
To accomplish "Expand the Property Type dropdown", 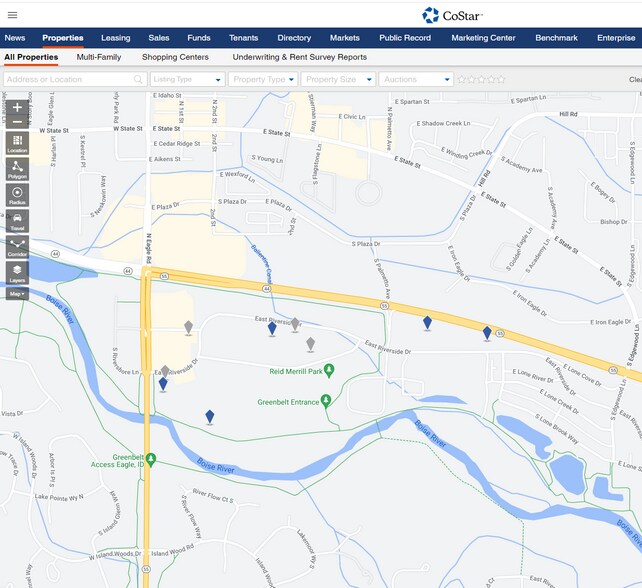I will [x=262, y=79].
